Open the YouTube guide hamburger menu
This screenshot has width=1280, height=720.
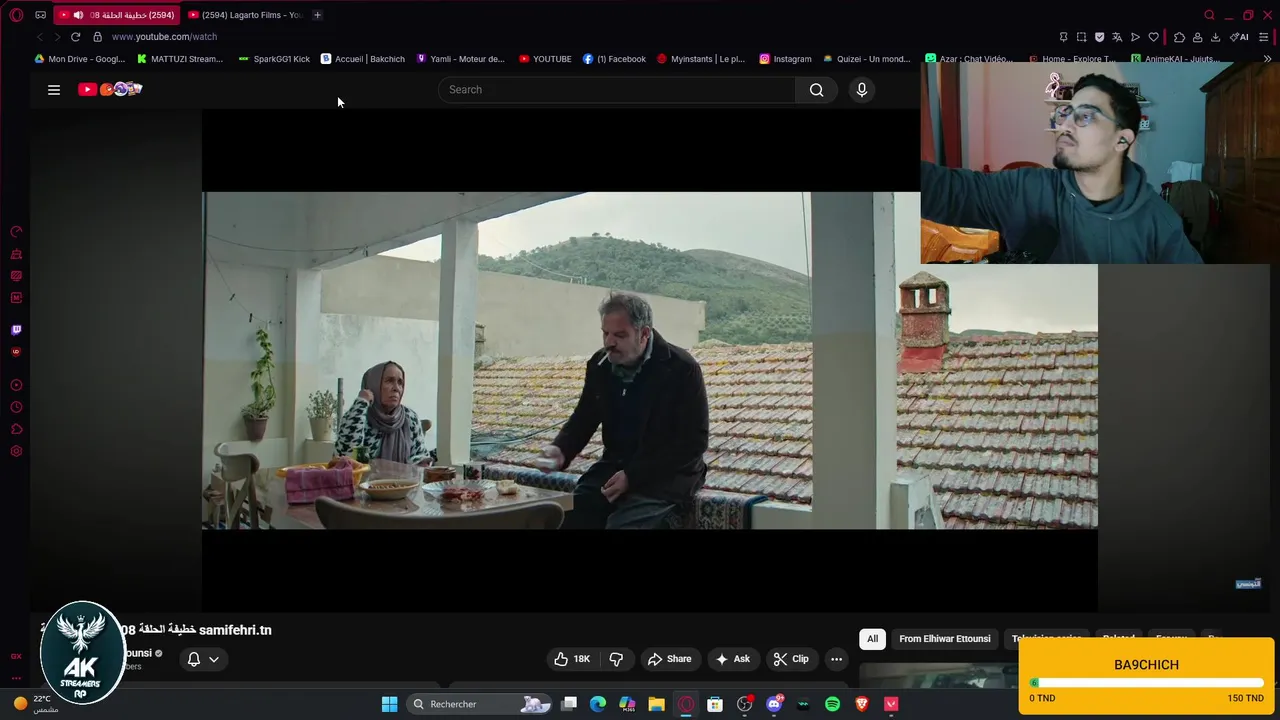click(54, 90)
